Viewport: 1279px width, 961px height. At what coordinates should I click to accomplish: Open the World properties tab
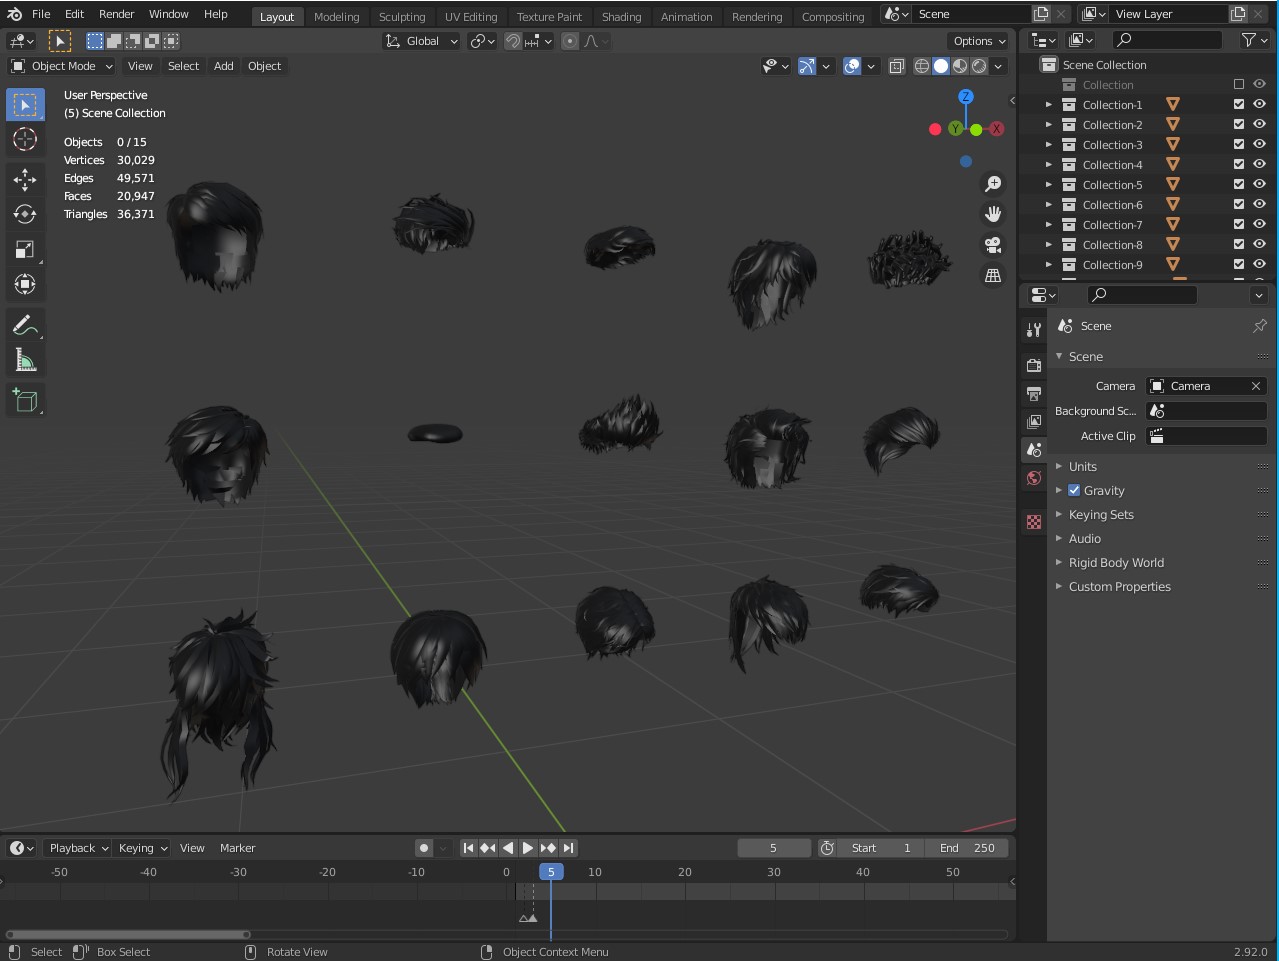[x=1034, y=478]
